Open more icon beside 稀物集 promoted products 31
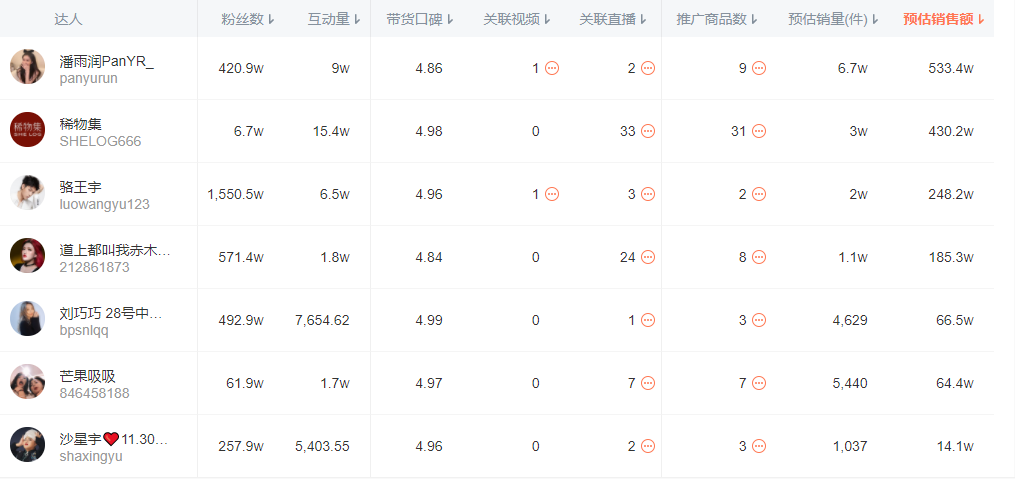The width and height of the screenshot is (1015, 479). [x=759, y=131]
